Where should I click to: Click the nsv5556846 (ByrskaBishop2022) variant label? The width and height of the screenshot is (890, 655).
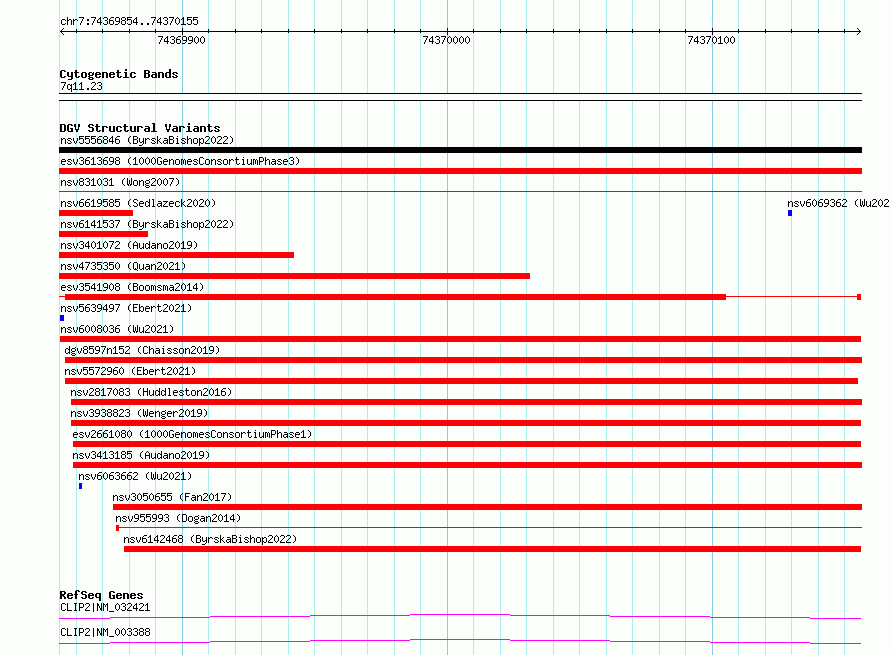147,140
